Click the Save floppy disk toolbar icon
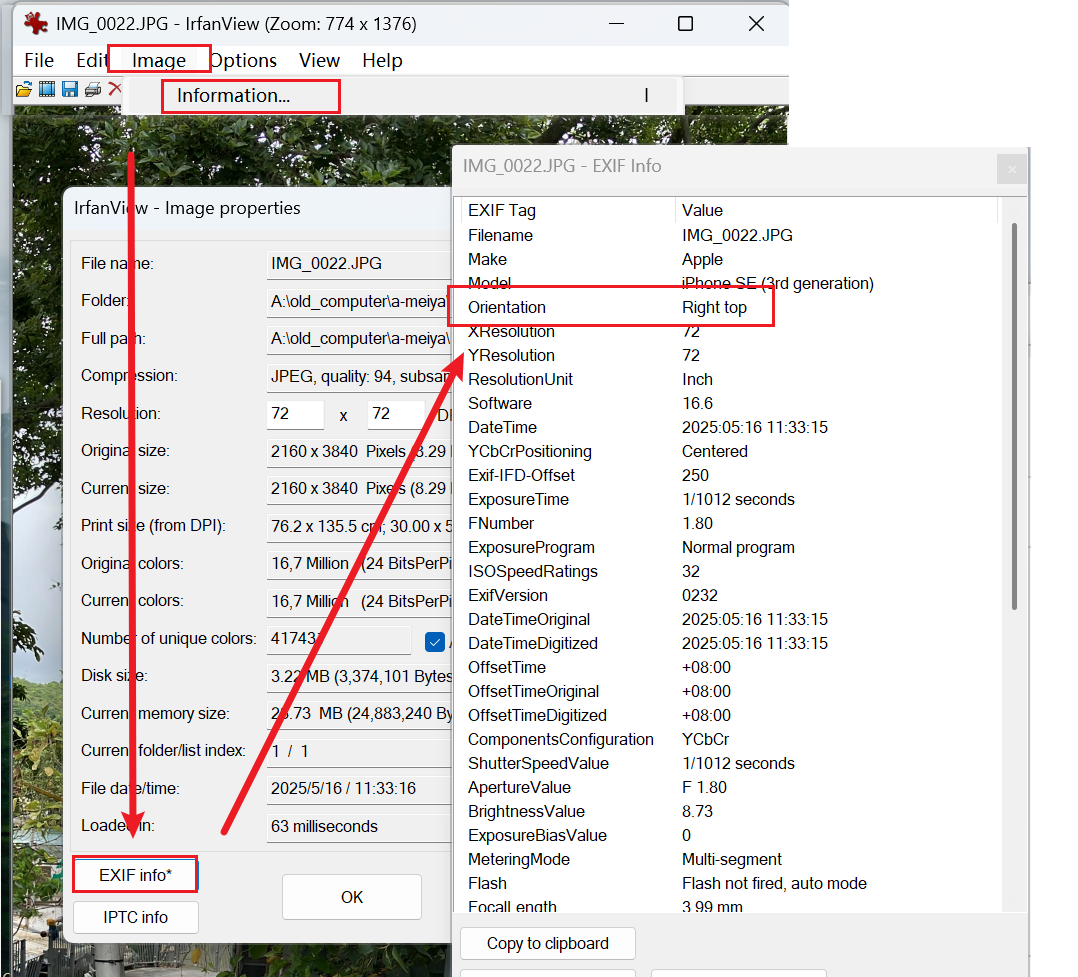 pos(70,90)
